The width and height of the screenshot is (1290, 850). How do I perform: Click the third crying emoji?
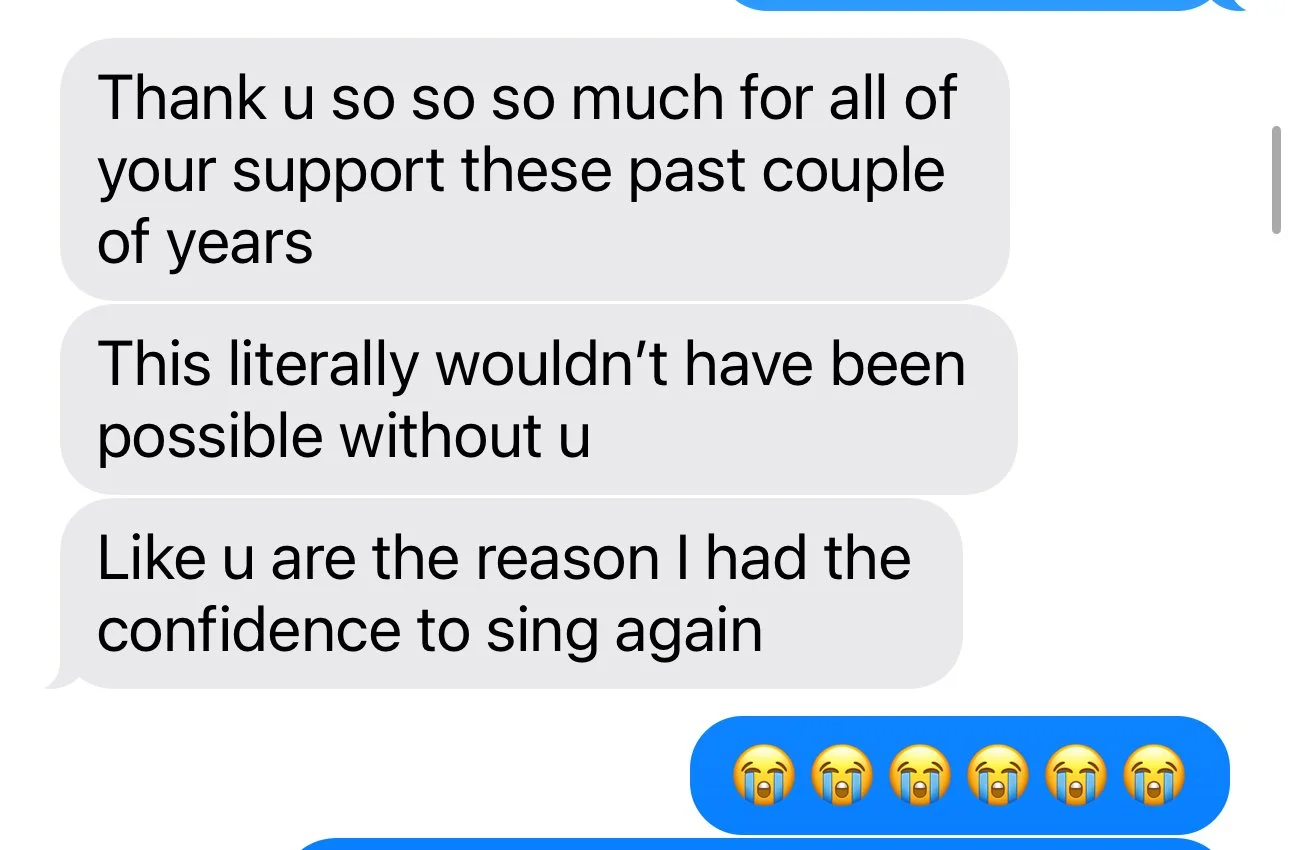point(921,775)
